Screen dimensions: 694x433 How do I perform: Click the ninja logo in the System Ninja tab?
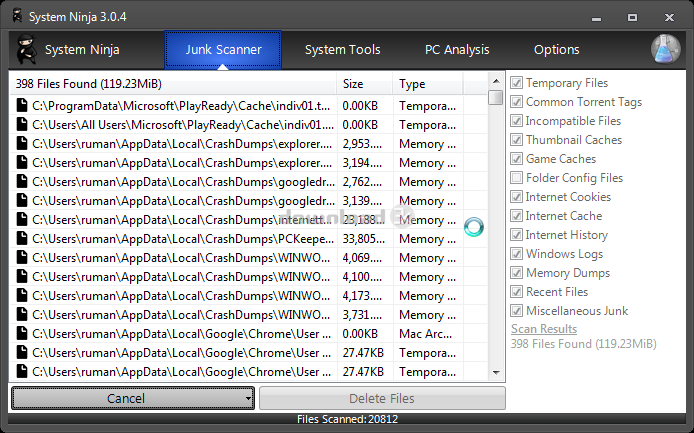pyautogui.click(x=26, y=50)
